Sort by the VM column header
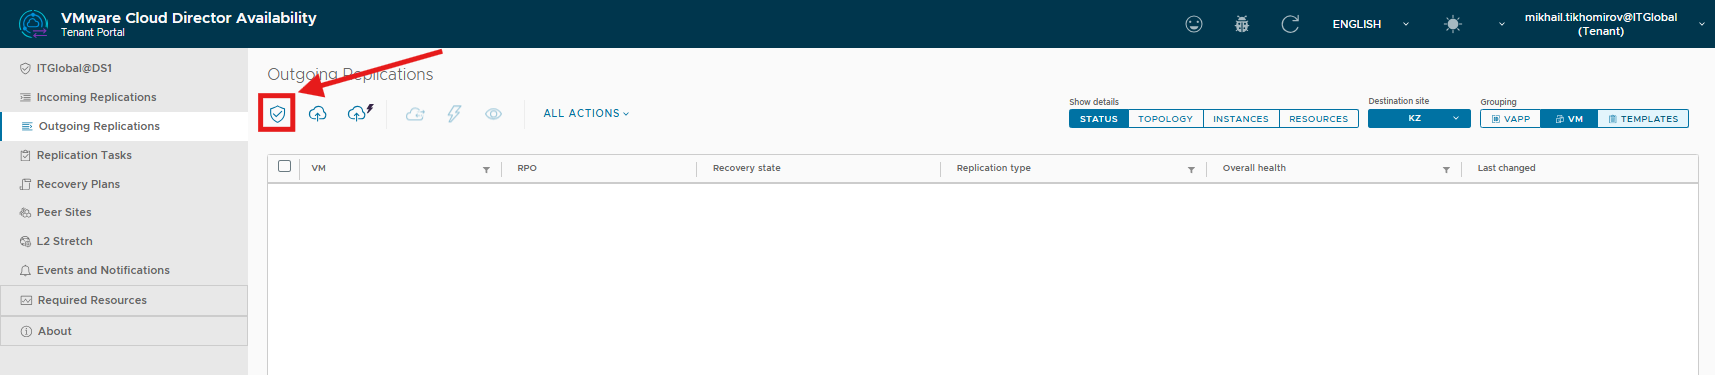The height and width of the screenshot is (375, 1715). click(319, 168)
